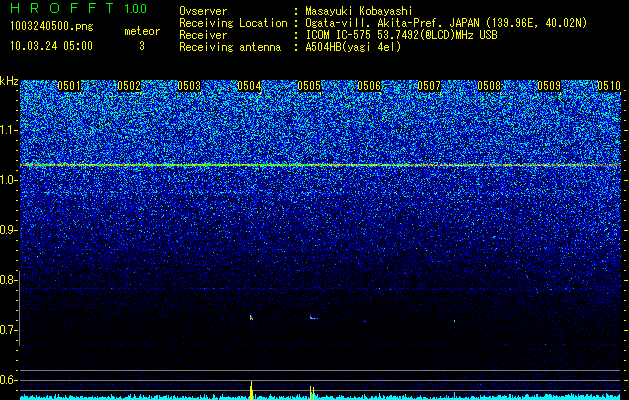Click the meteor echo near 0505
629x400 pixels.
coord(313,318)
